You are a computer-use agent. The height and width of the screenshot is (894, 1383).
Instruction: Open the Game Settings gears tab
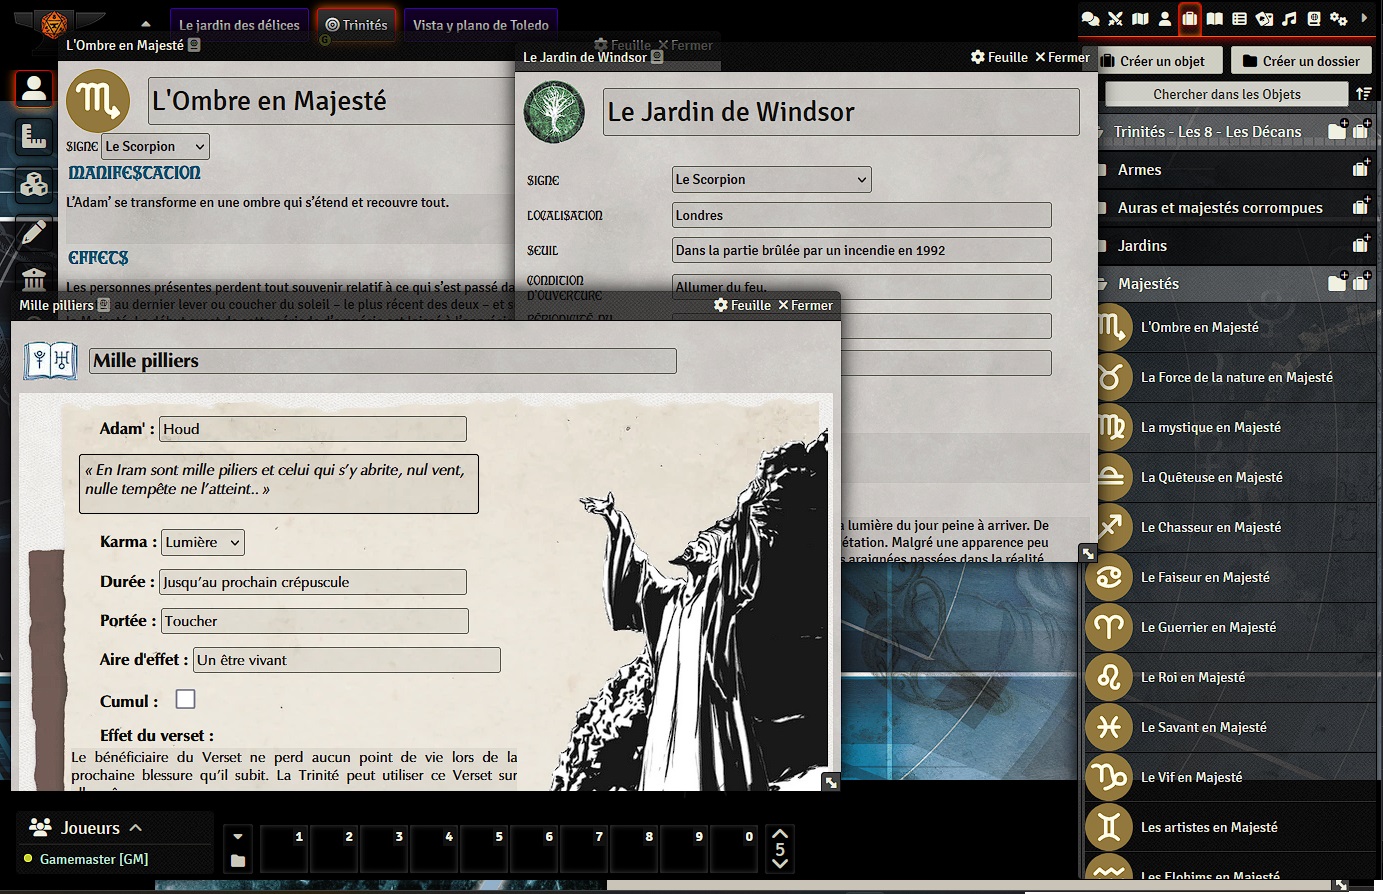point(1338,18)
